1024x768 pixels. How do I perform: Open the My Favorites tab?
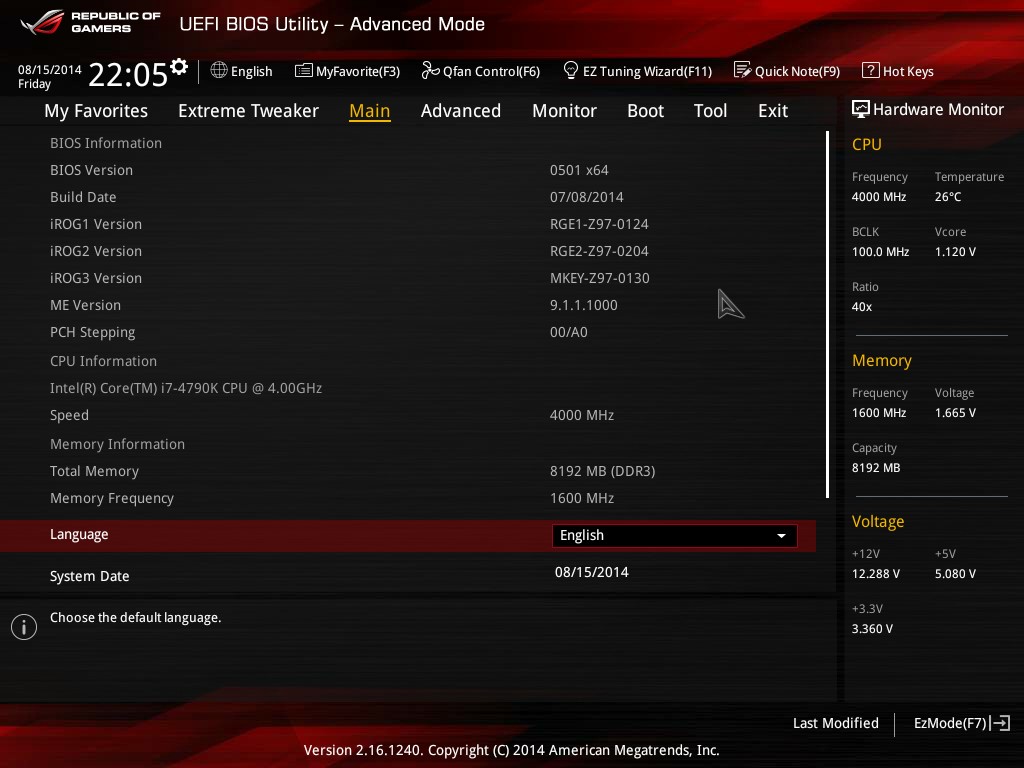(x=96, y=111)
